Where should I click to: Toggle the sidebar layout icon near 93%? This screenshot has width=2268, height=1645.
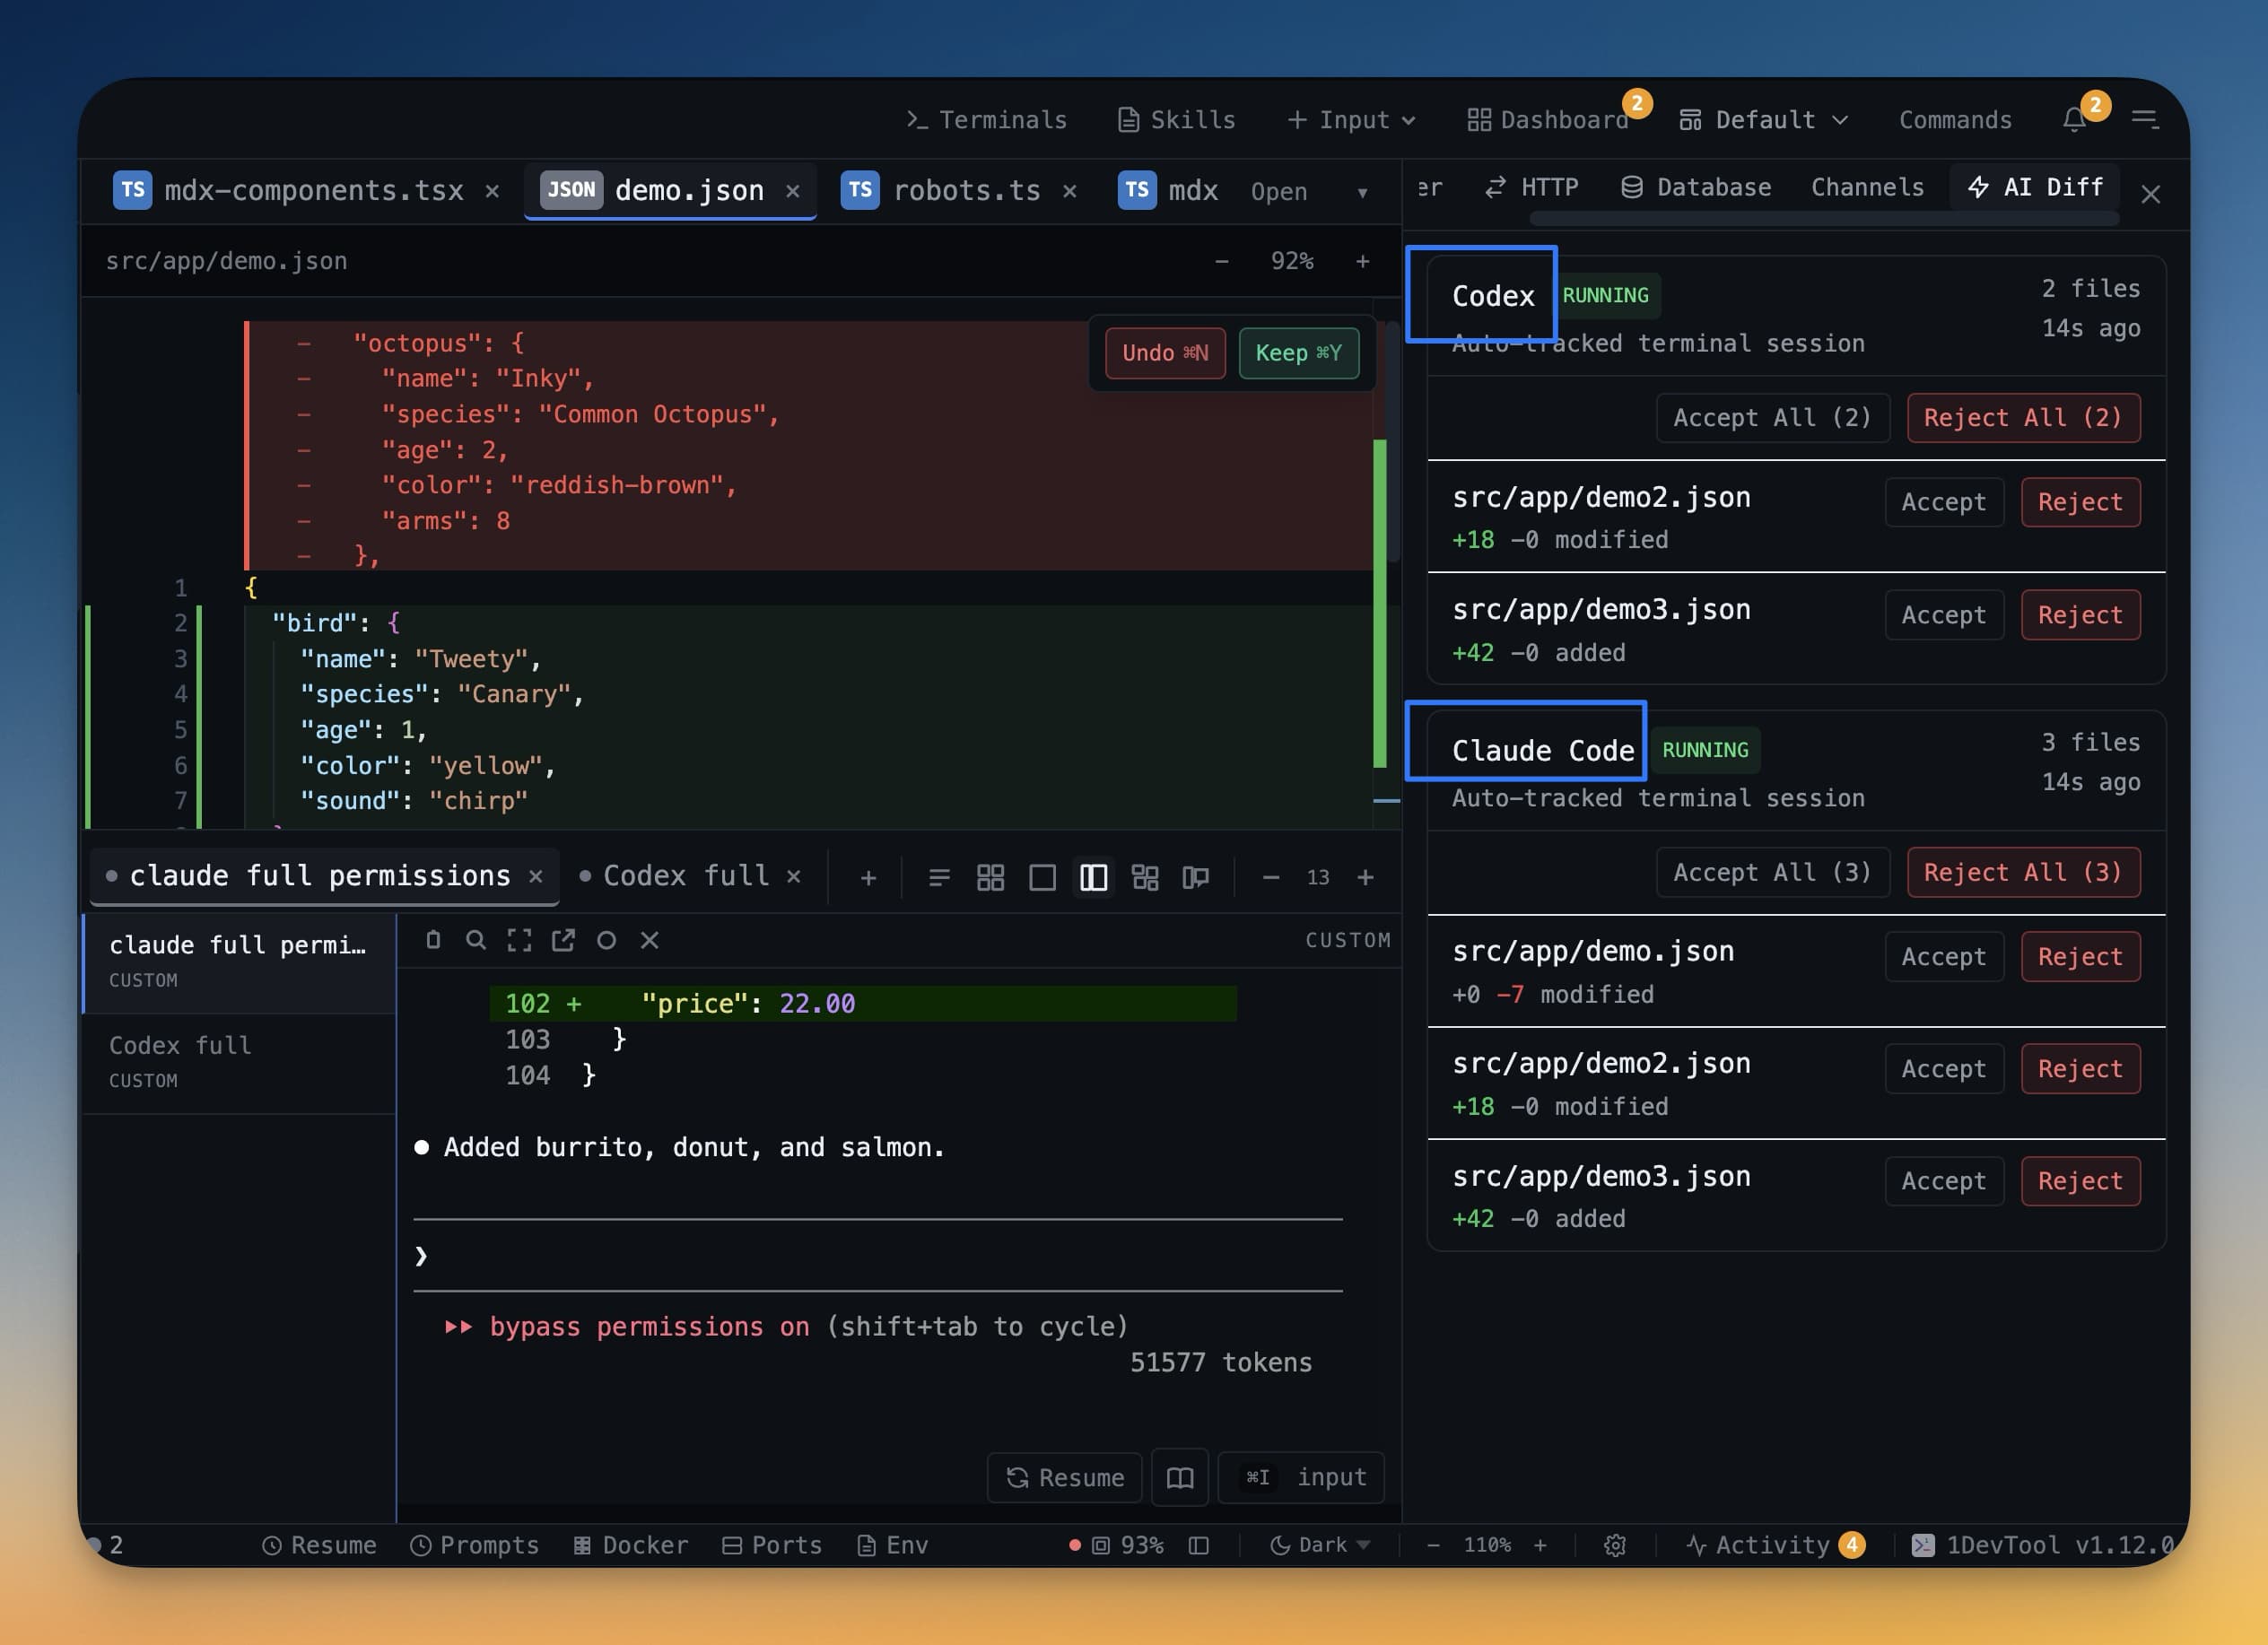tap(1198, 1545)
